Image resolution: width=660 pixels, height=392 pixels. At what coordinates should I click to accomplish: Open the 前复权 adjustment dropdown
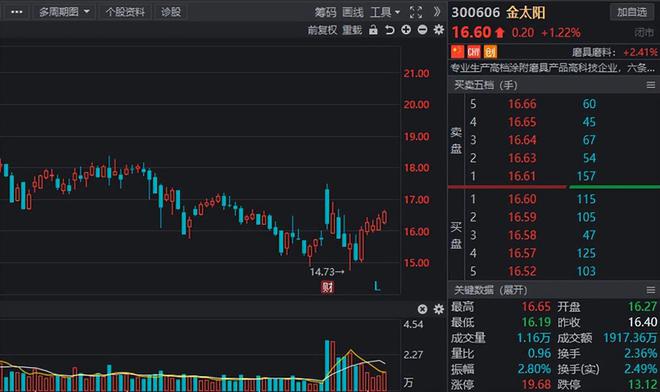[322, 30]
